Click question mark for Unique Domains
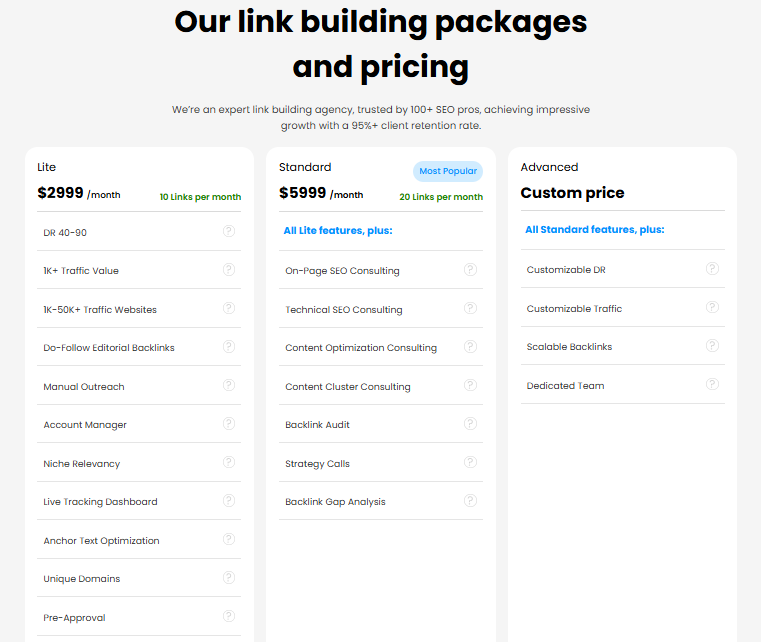 pyautogui.click(x=229, y=577)
